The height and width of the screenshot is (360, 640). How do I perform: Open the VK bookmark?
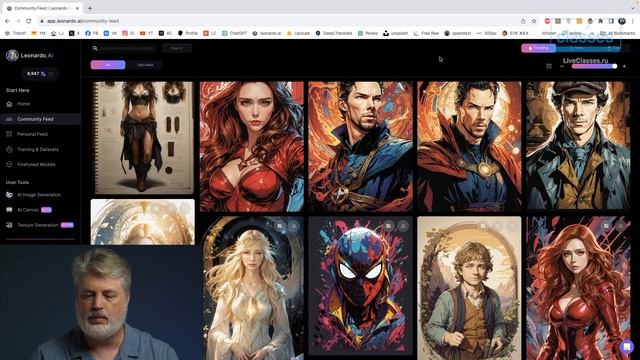110,33
